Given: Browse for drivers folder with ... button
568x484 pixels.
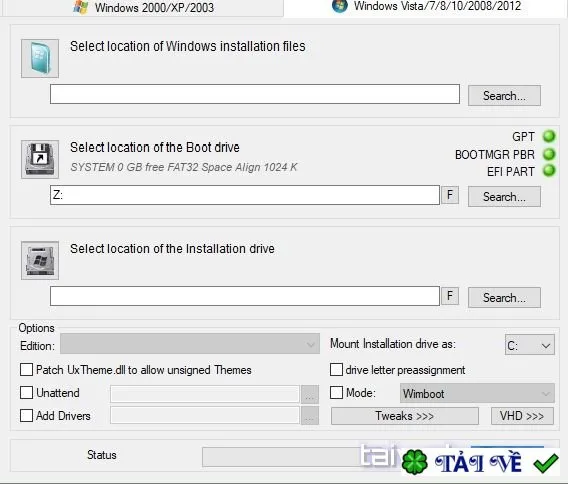Looking at the screenshot, I should [x=310, y=416].
